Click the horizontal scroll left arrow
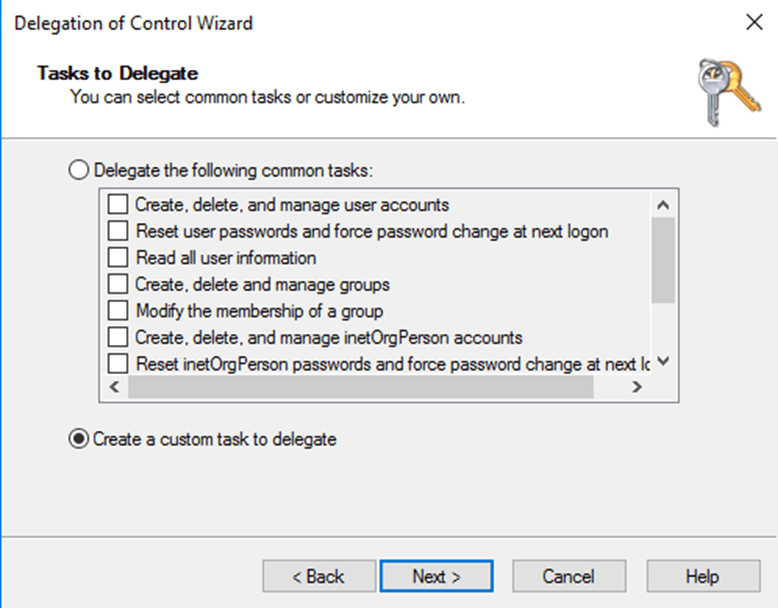The height and width of the screenshot is (608, 778). [113, 387]
